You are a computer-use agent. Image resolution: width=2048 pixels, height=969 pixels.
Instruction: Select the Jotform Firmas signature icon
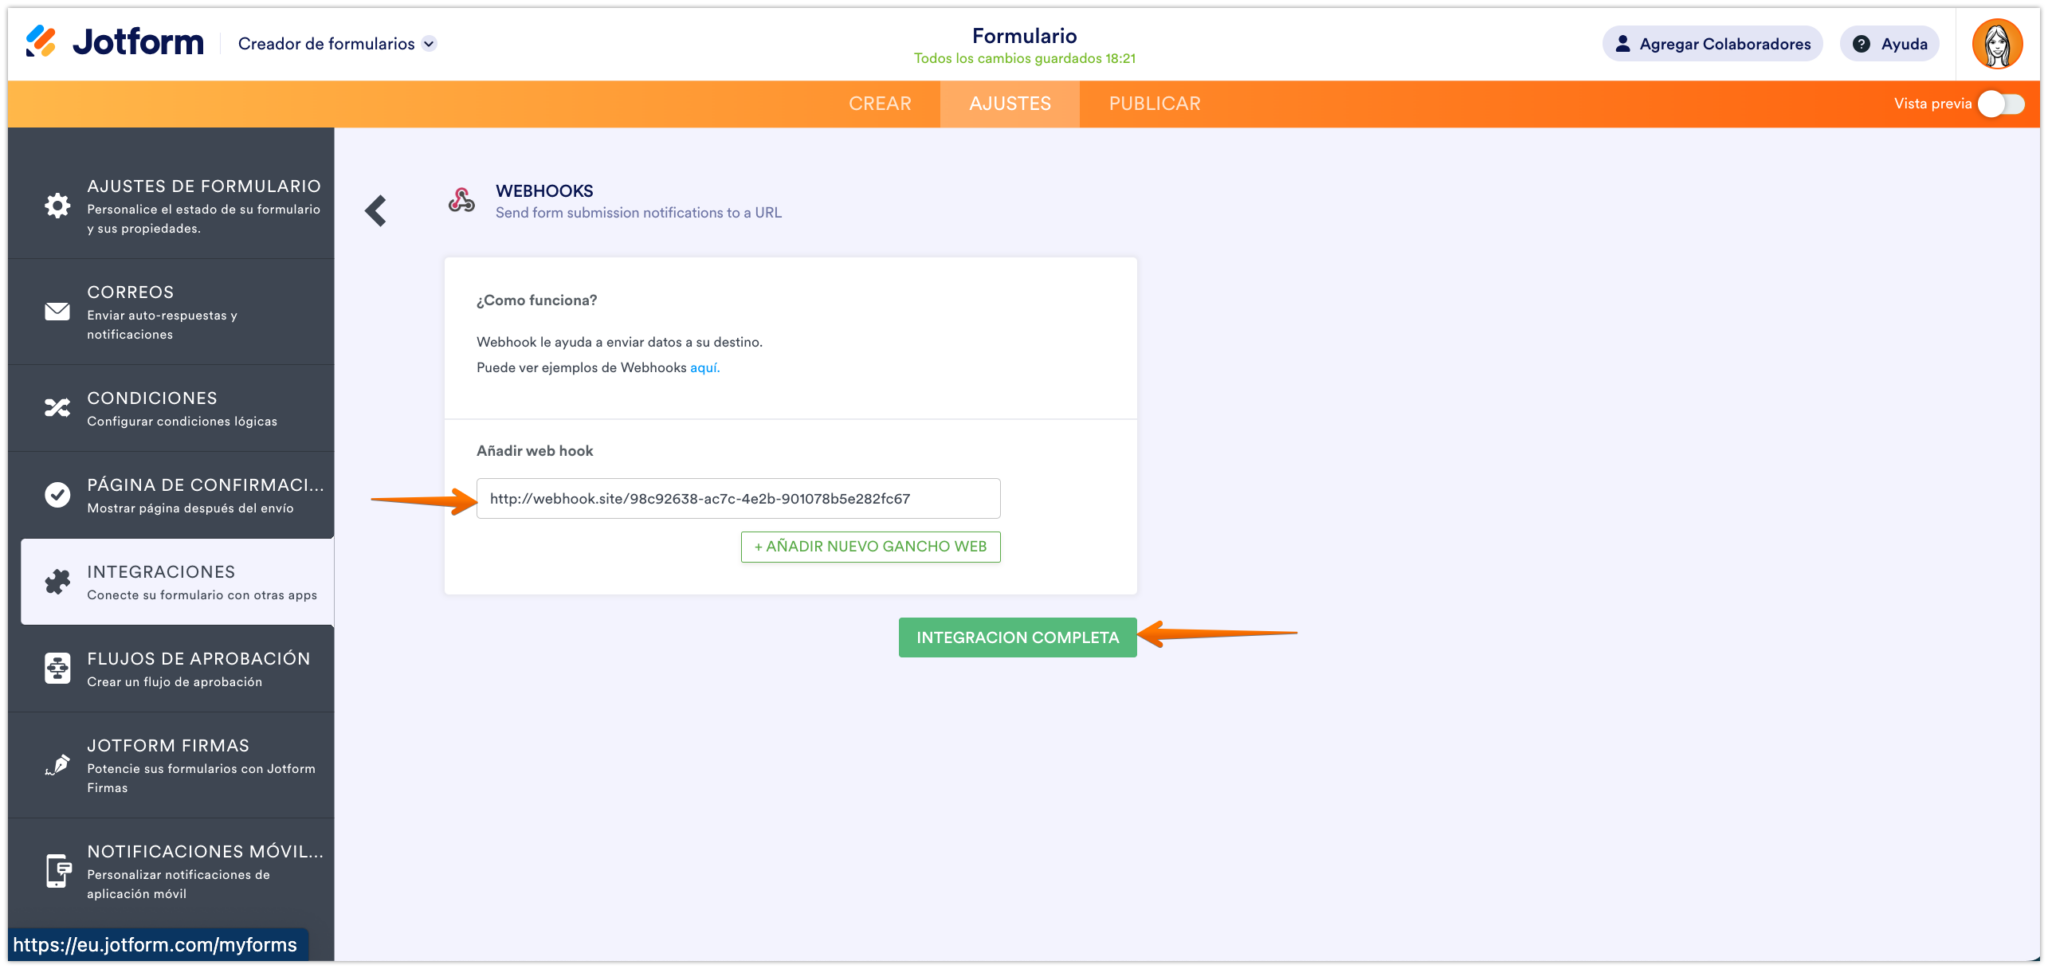click(57, 765)
